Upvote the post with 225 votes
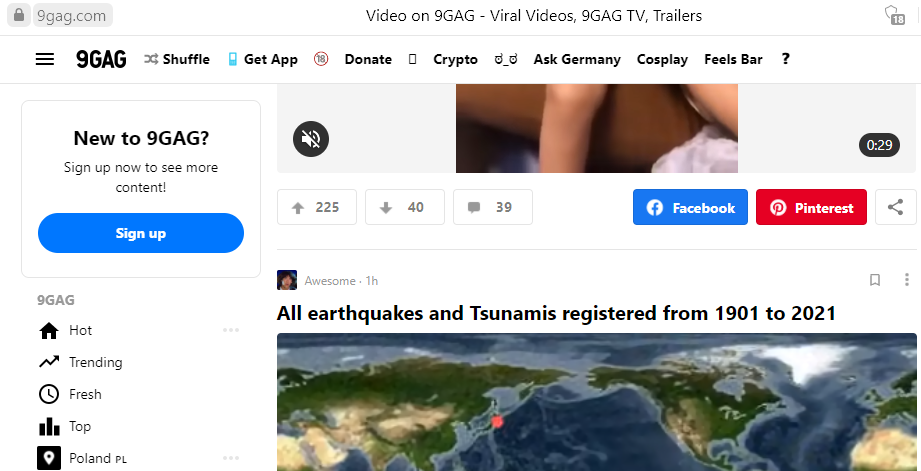This screenshot has width=921, height=471. click(x=317, y=207)
